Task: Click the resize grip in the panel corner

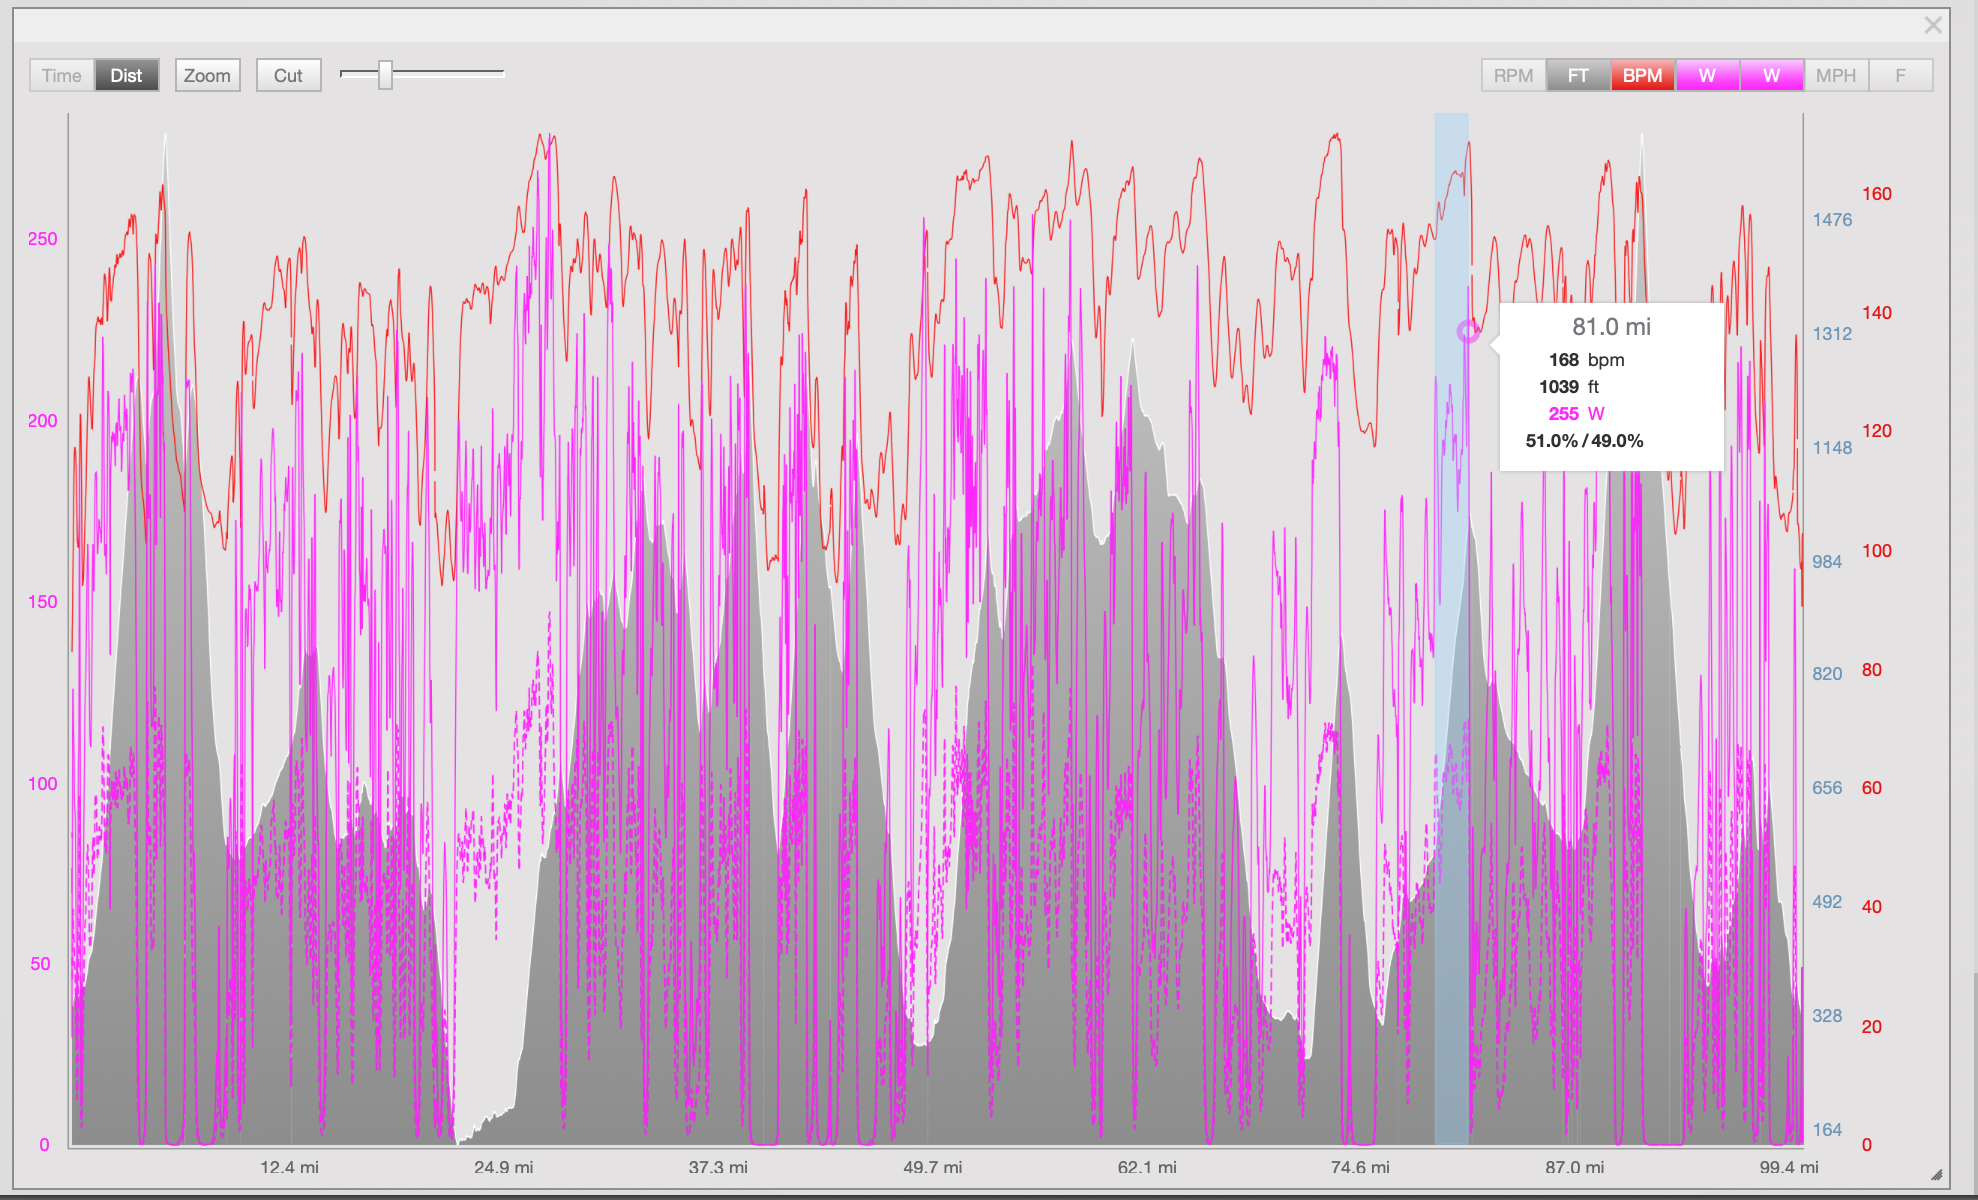Action: click(1936, 1175)
